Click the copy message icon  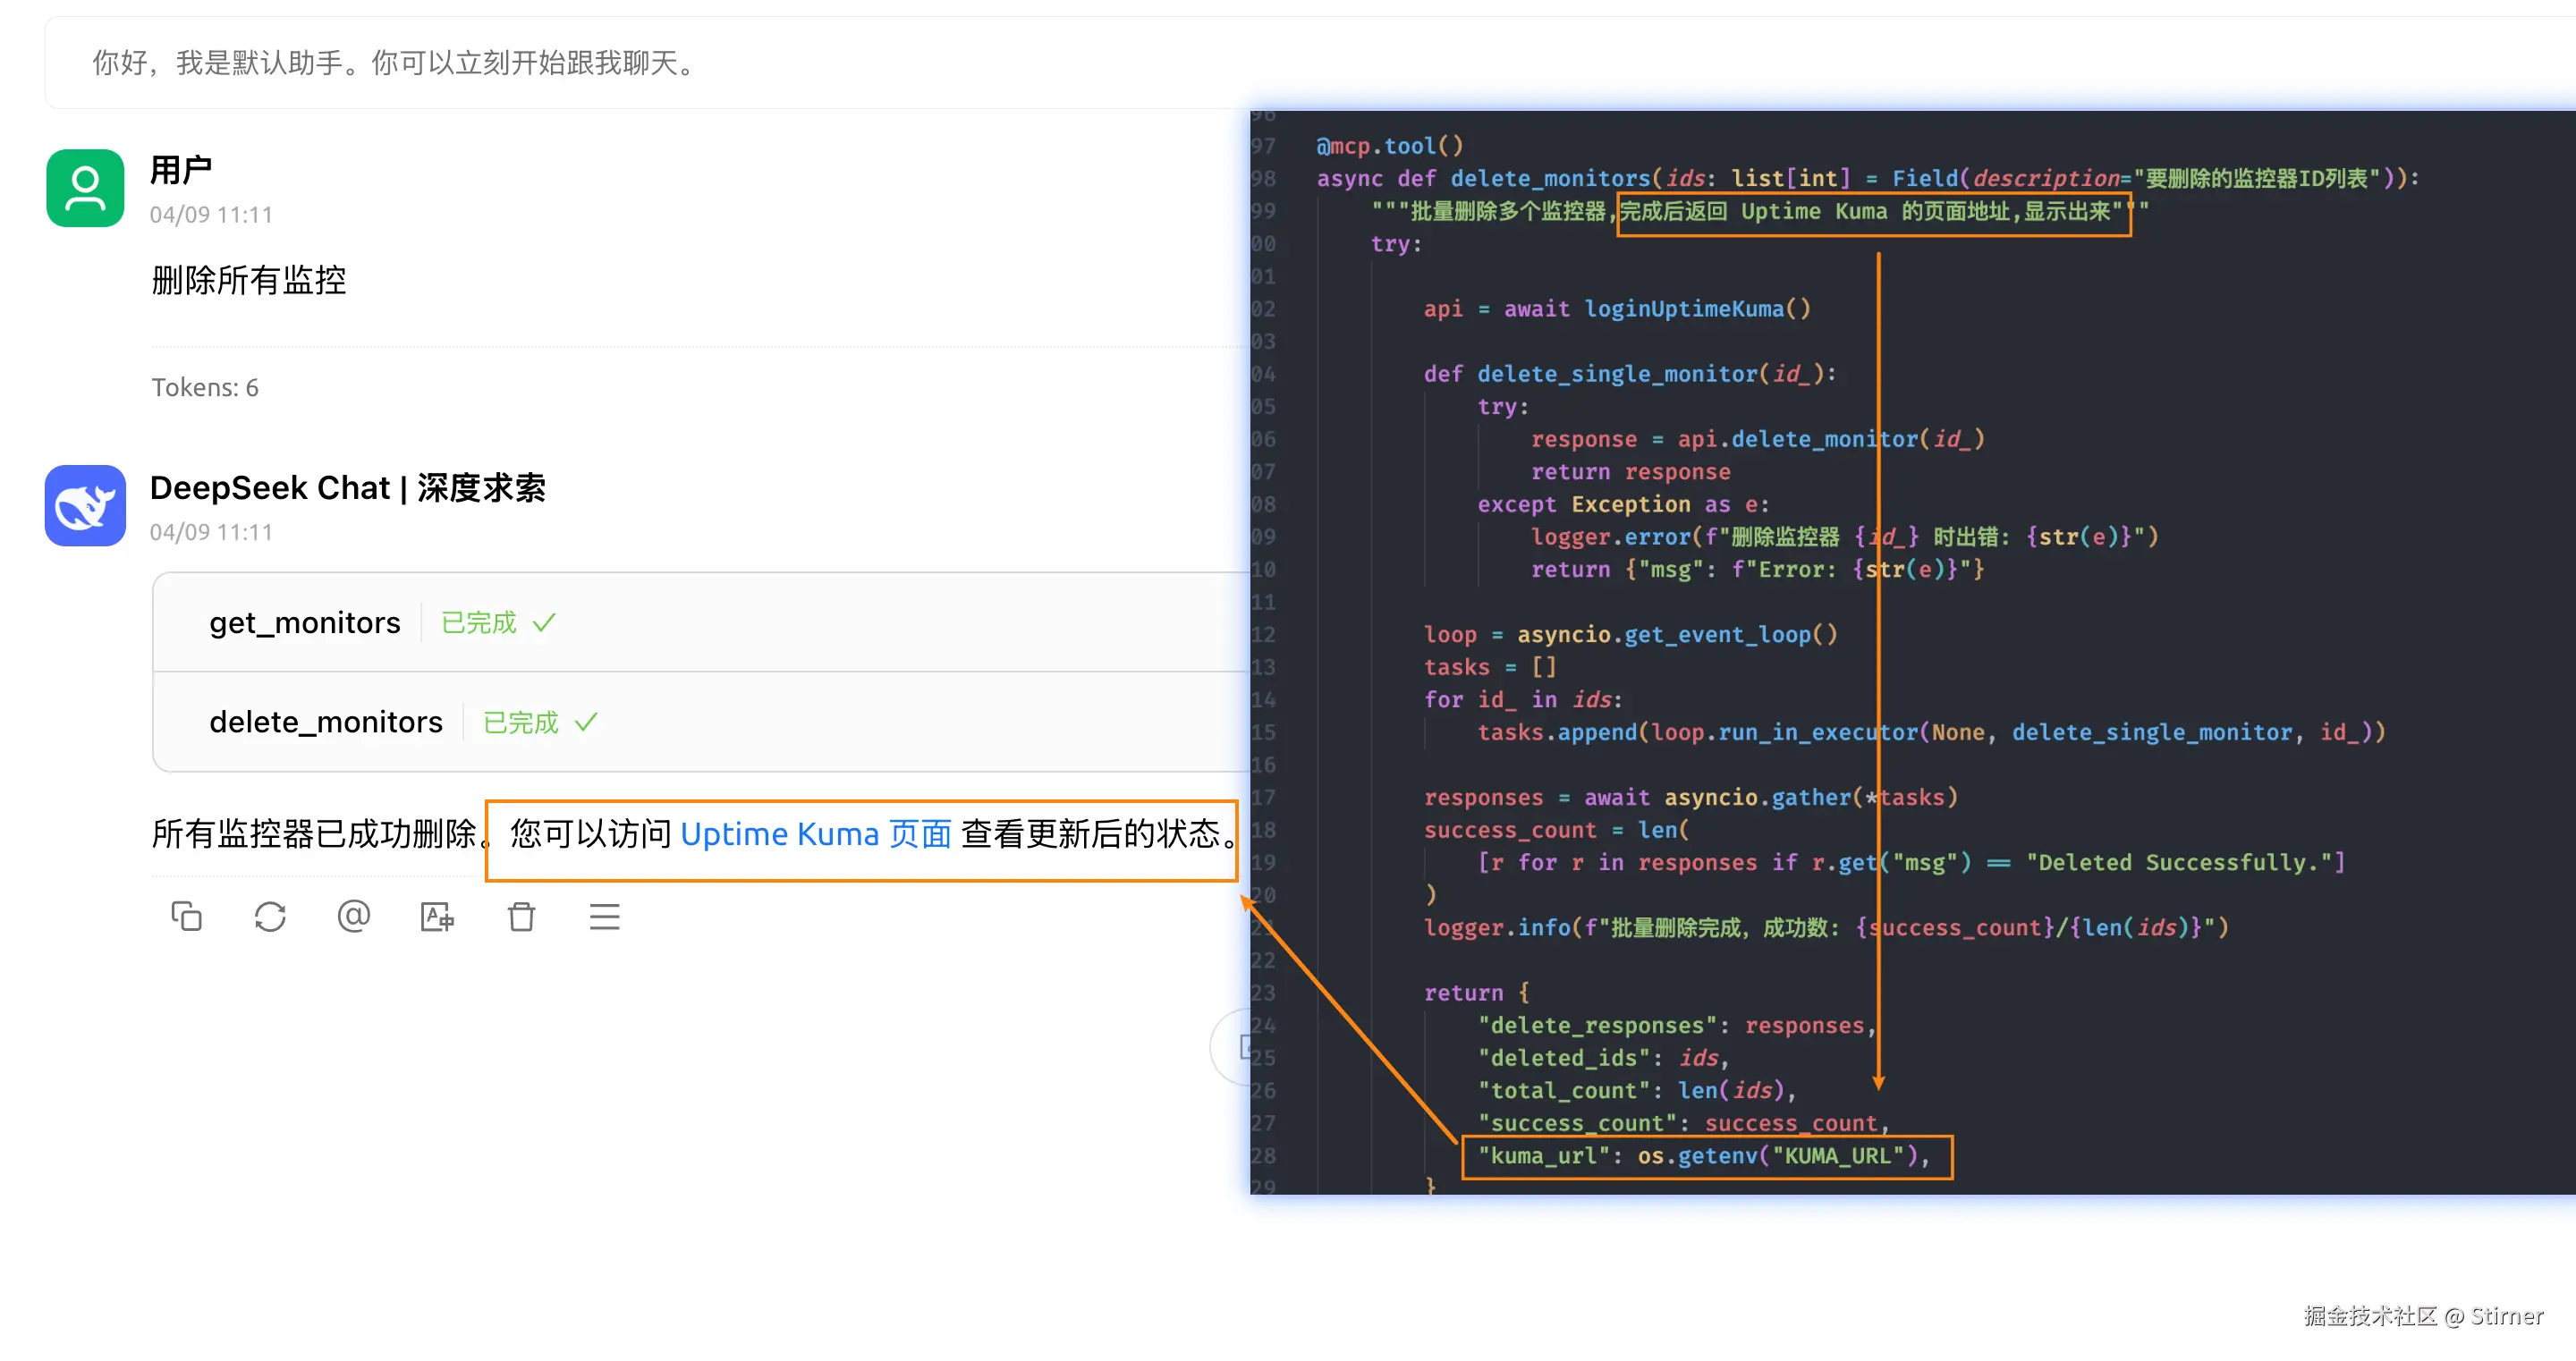(x=186, y=916)
